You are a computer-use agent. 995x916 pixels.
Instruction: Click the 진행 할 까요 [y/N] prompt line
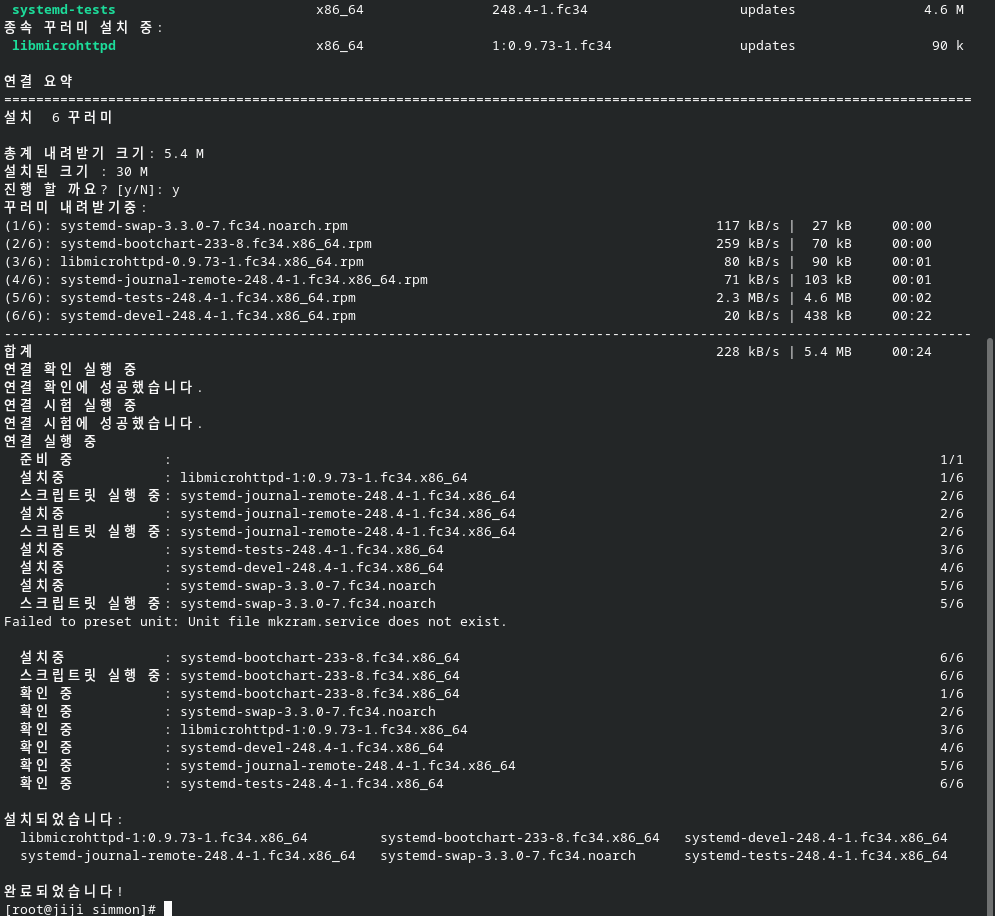click(x=92, y=190)
